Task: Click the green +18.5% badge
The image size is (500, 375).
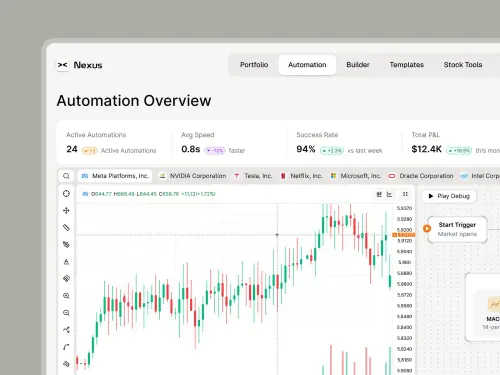Action: 459,151
